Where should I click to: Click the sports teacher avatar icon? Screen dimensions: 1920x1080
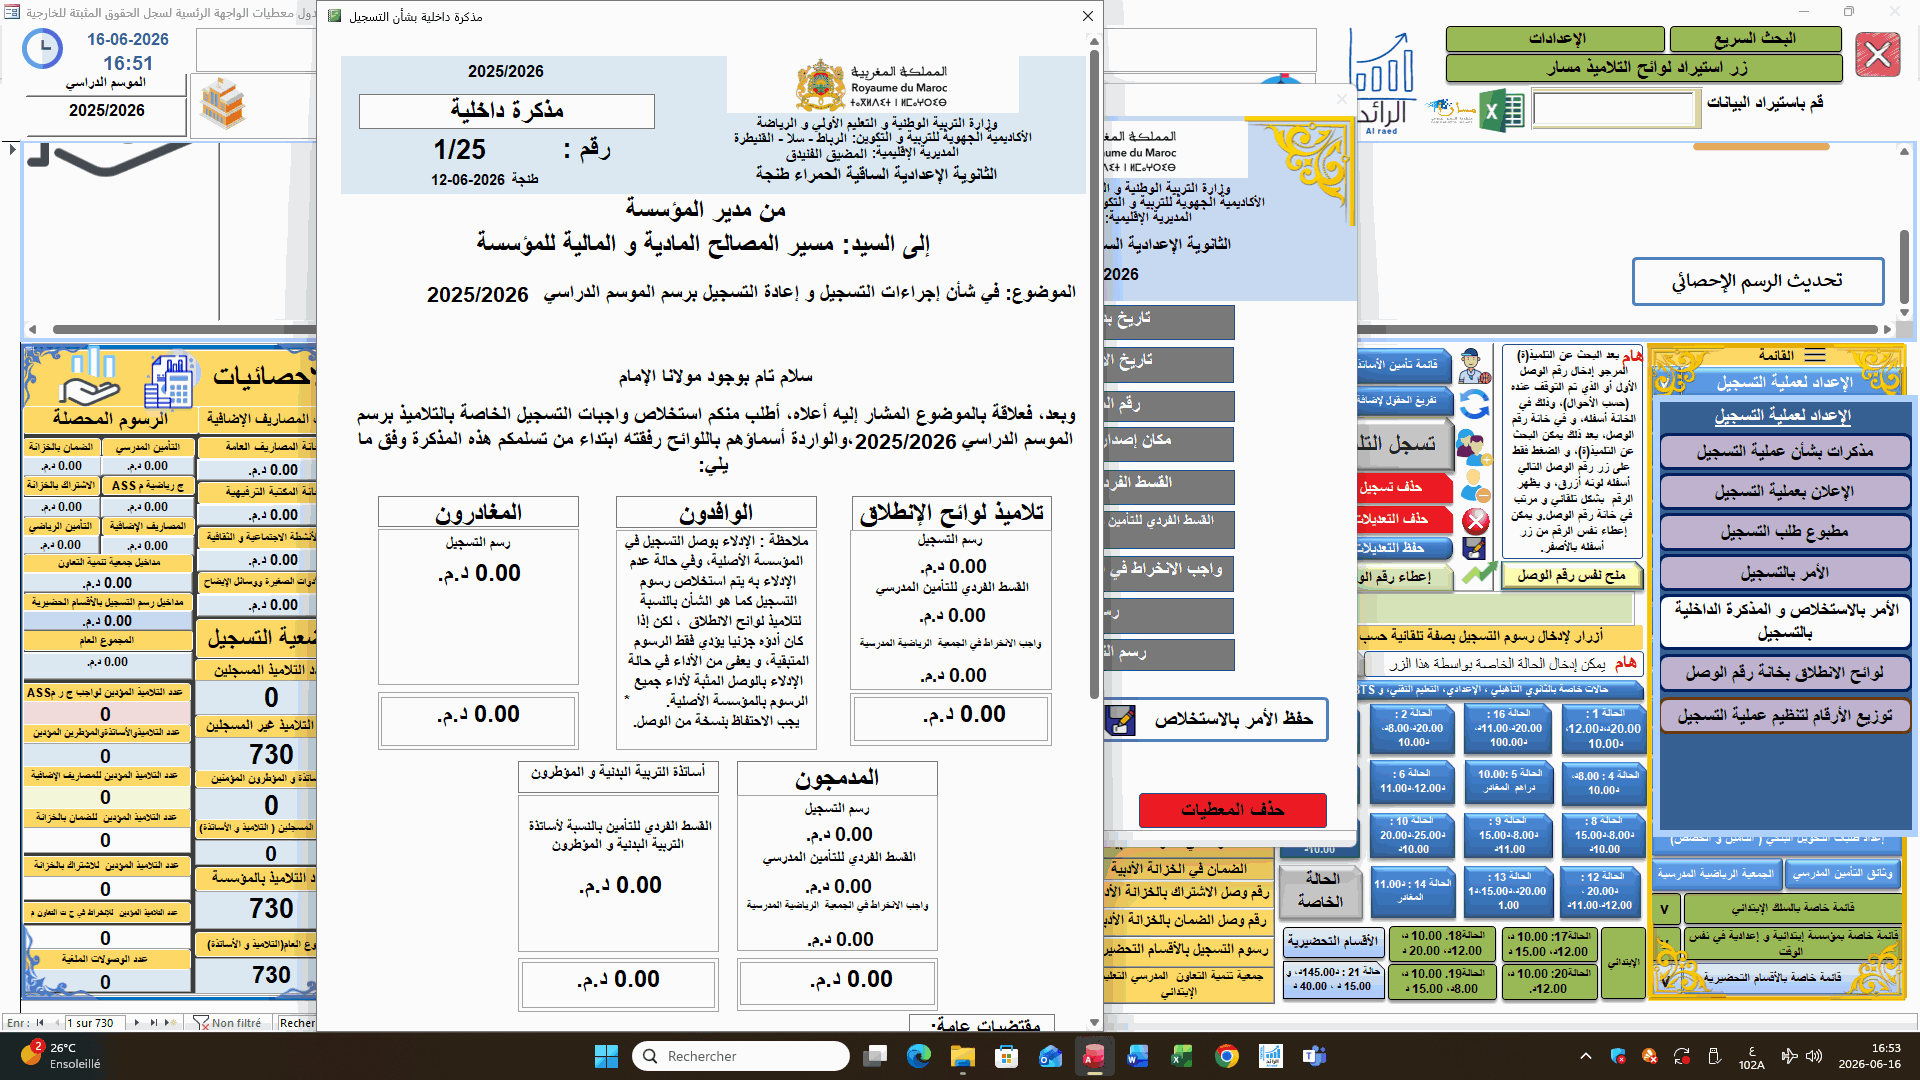[x=1474, y=366]
